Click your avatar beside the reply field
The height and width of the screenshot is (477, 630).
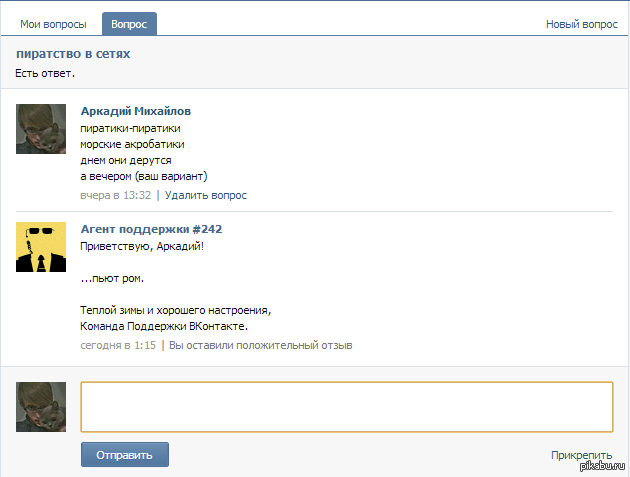[41, 406]
